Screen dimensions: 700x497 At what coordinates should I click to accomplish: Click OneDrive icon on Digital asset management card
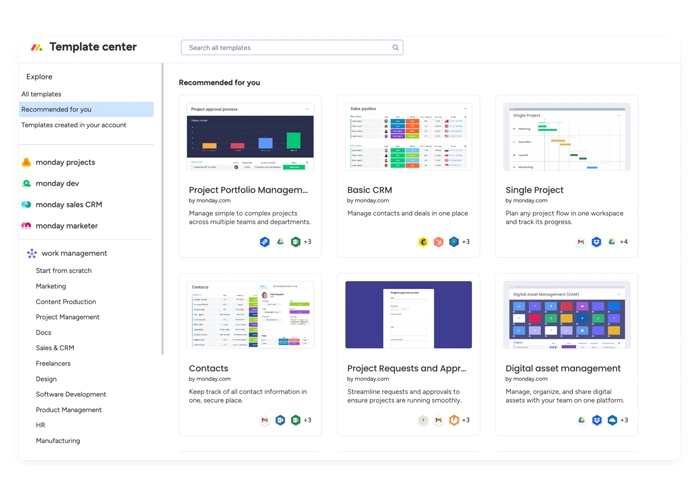(x=612, y=420)
